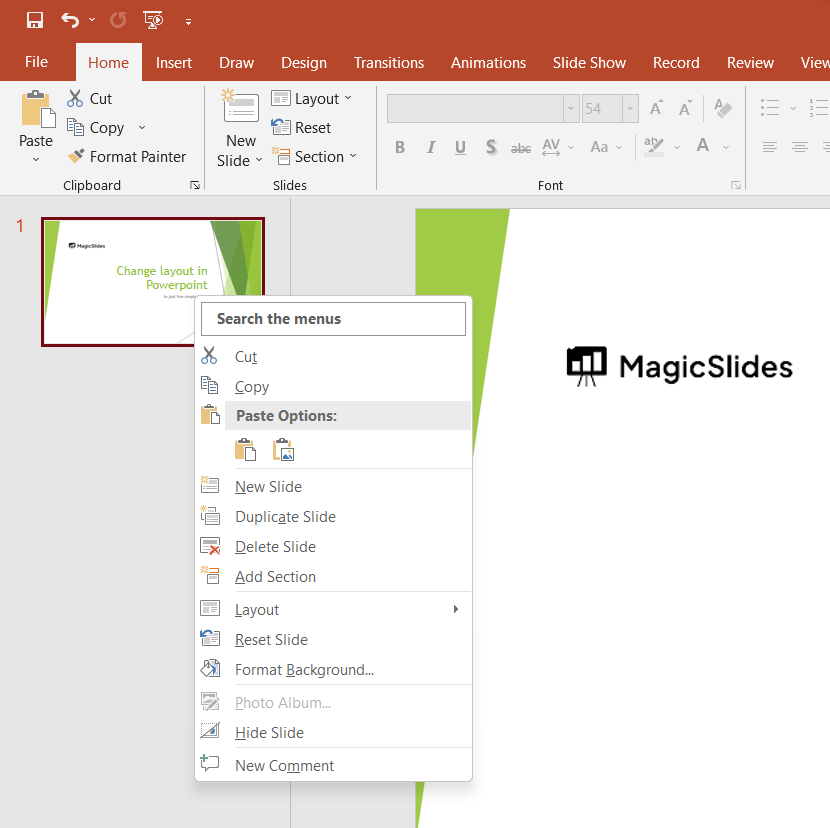The image size is (830, 828).
Task: Click the Save icon in title bar
Action: coord(35,20)
